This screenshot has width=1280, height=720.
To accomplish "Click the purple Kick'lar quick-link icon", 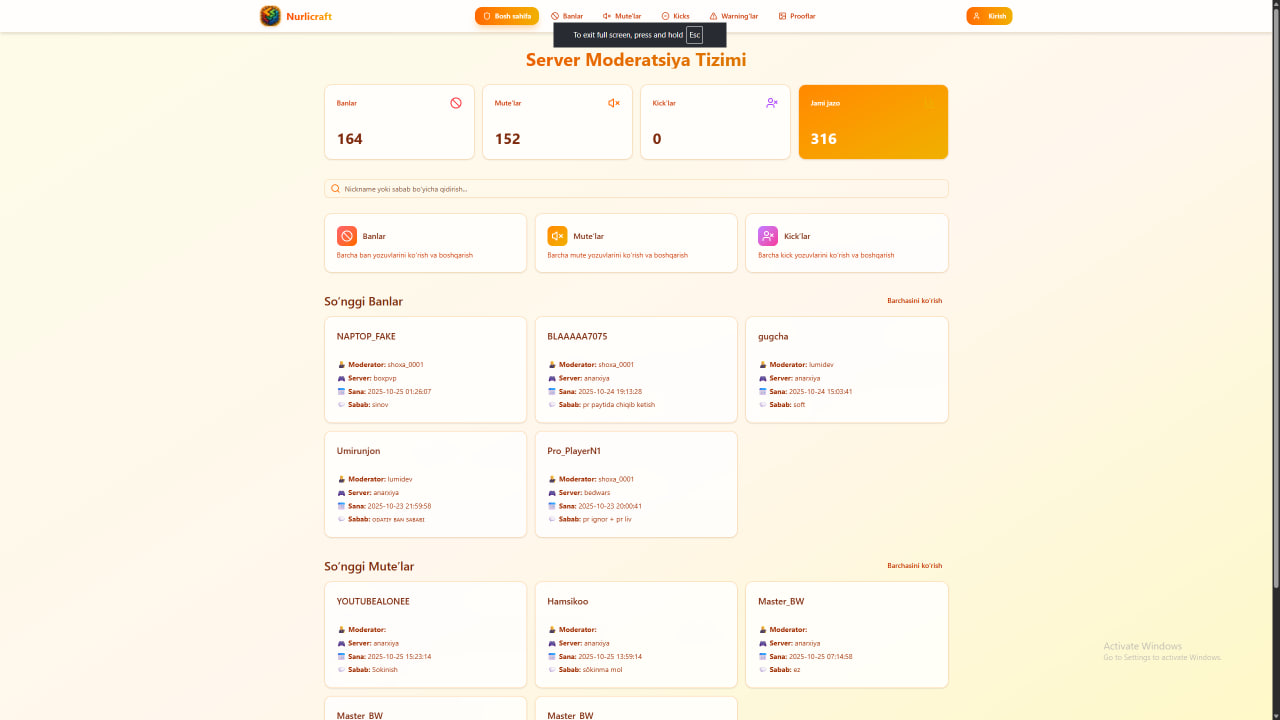I will point(768,236).
